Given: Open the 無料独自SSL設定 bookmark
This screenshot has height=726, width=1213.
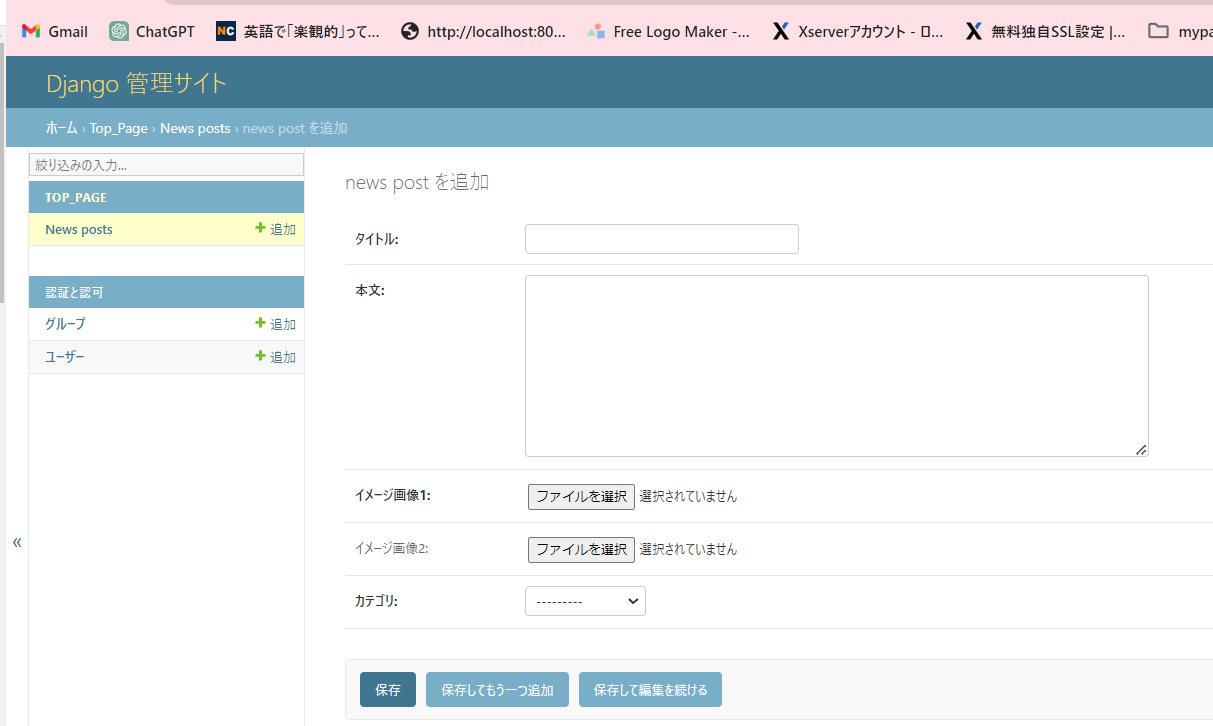Looking at the screenshot, I should pyautogui.click(x=974, y=31).
